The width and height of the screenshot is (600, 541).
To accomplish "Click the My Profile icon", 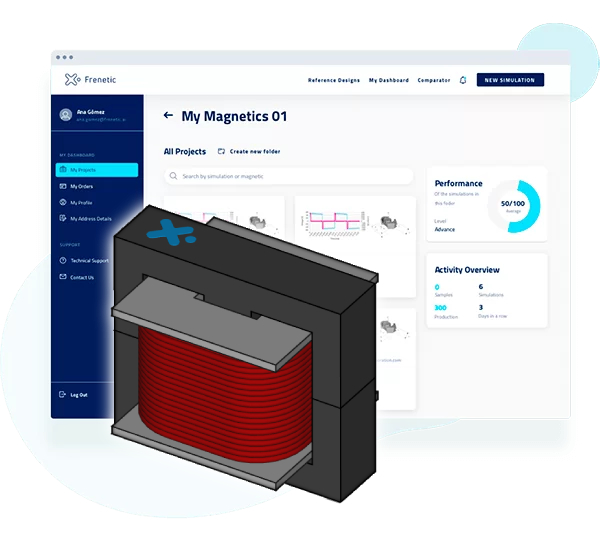I will coord(63,202).
